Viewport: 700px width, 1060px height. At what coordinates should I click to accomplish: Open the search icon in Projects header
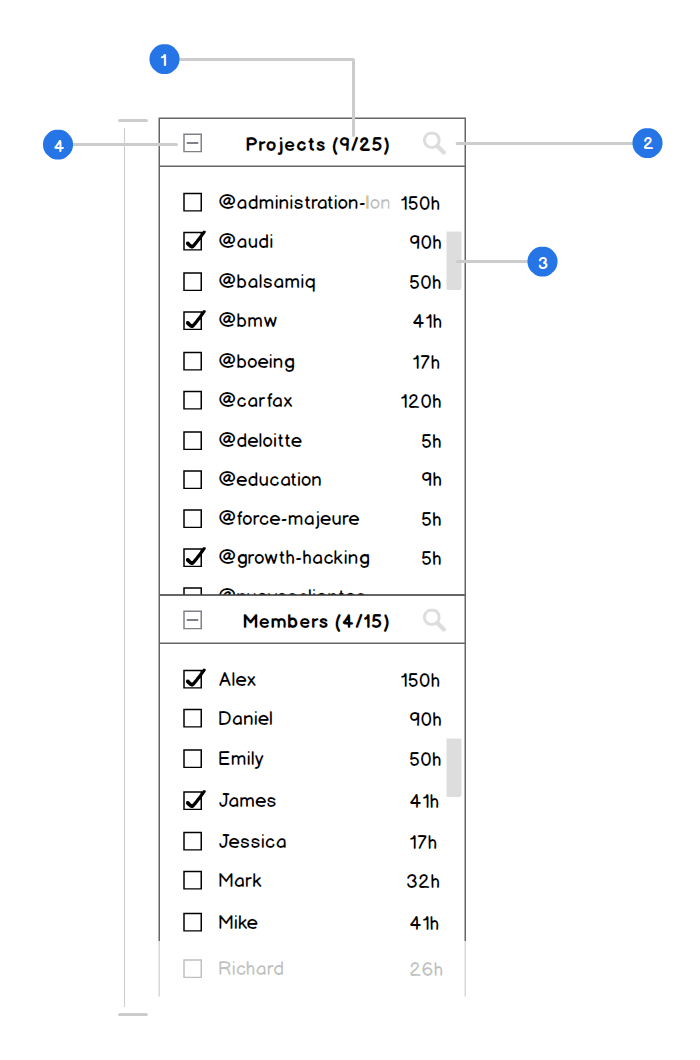[x=434, y=143]
